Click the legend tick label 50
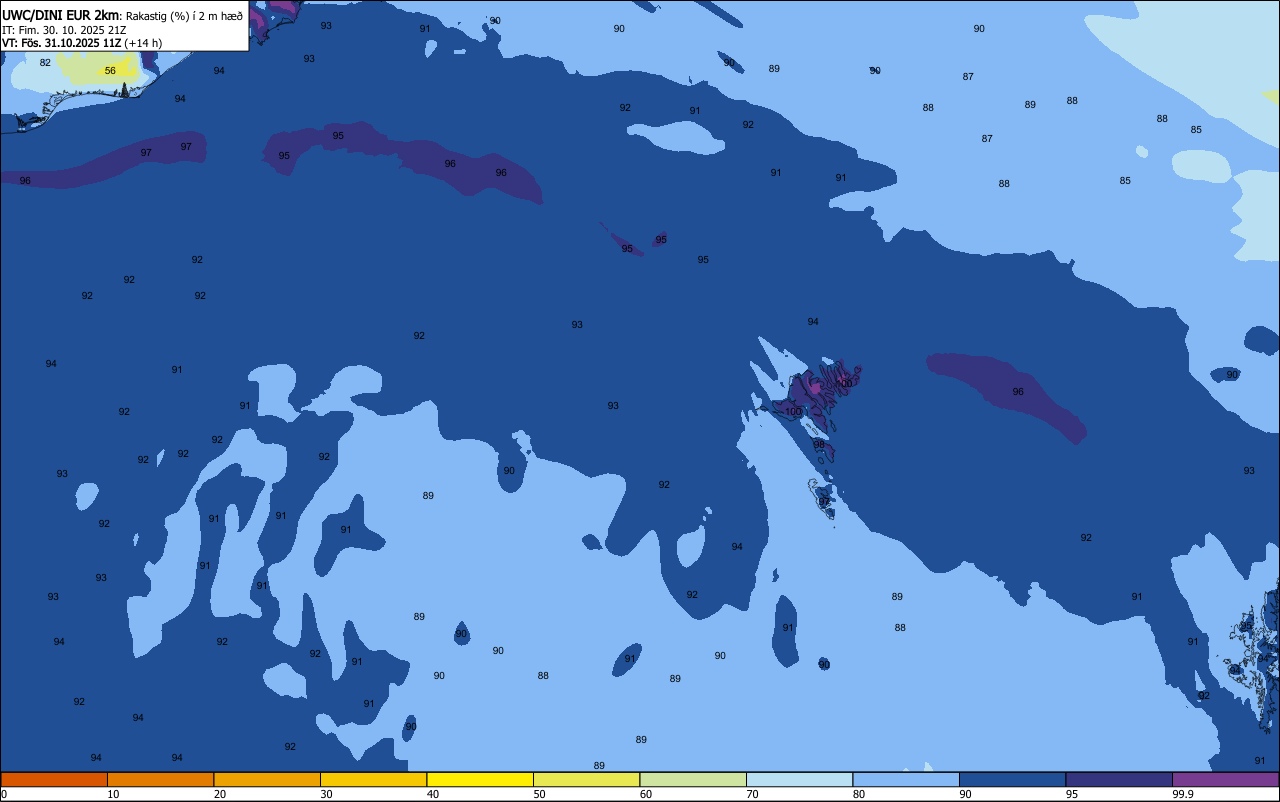The height and width of the screenshot is (802, 1280). (539, 794)
